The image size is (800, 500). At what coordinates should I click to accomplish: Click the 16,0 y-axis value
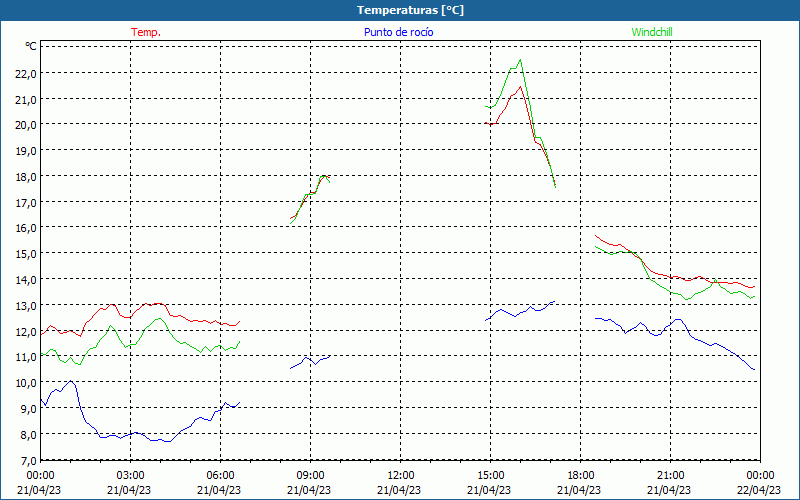tap(26, 228)
